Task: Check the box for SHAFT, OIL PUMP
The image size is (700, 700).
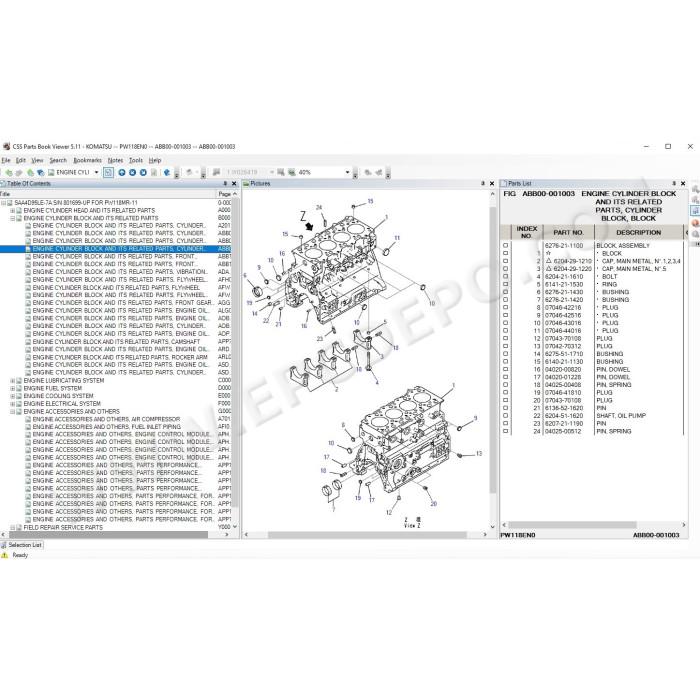Action: pyautogui.click(x=505, y=416)
